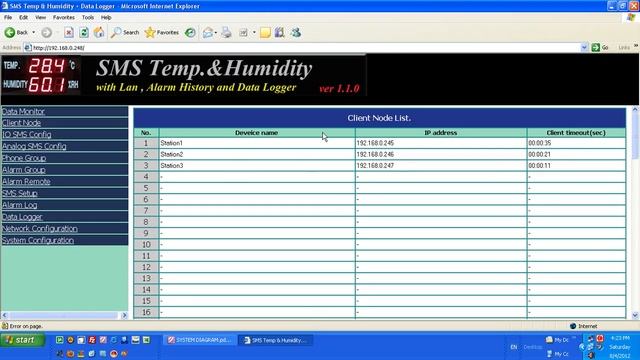The width and height of the screenshot is (640, 360).
Task: Open the File menu
Action: [x=8, y=18]
